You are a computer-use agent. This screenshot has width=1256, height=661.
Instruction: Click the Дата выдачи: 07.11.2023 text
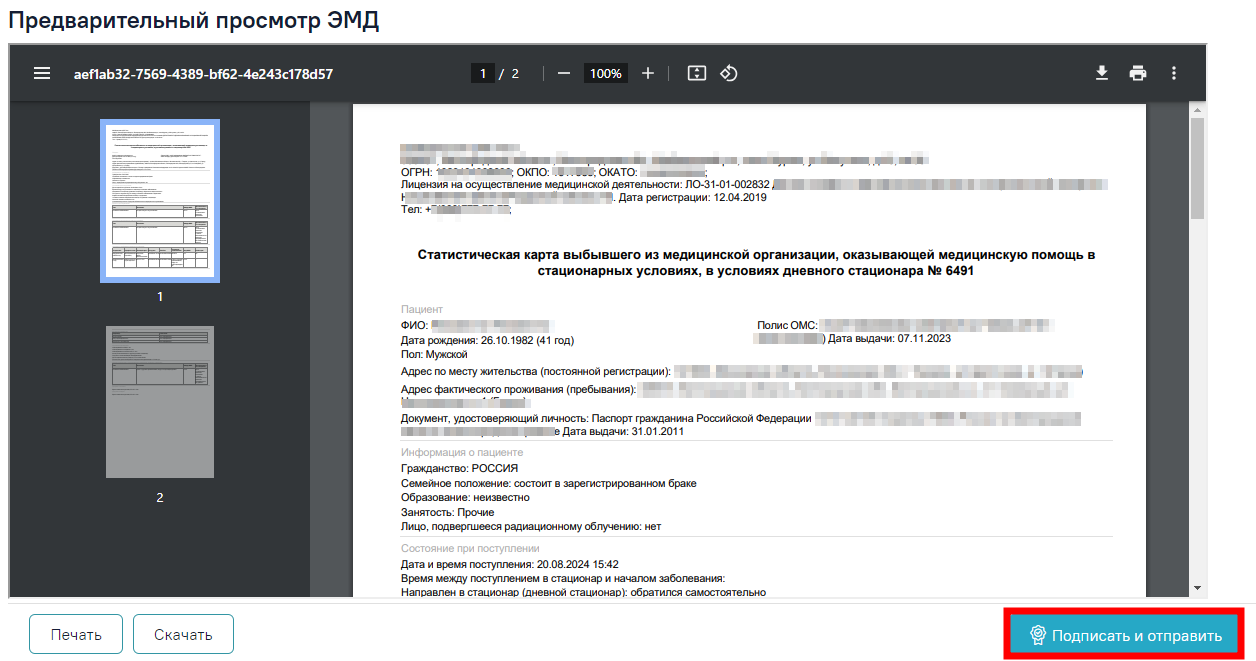pyautogui.click(x=889, y=339)
